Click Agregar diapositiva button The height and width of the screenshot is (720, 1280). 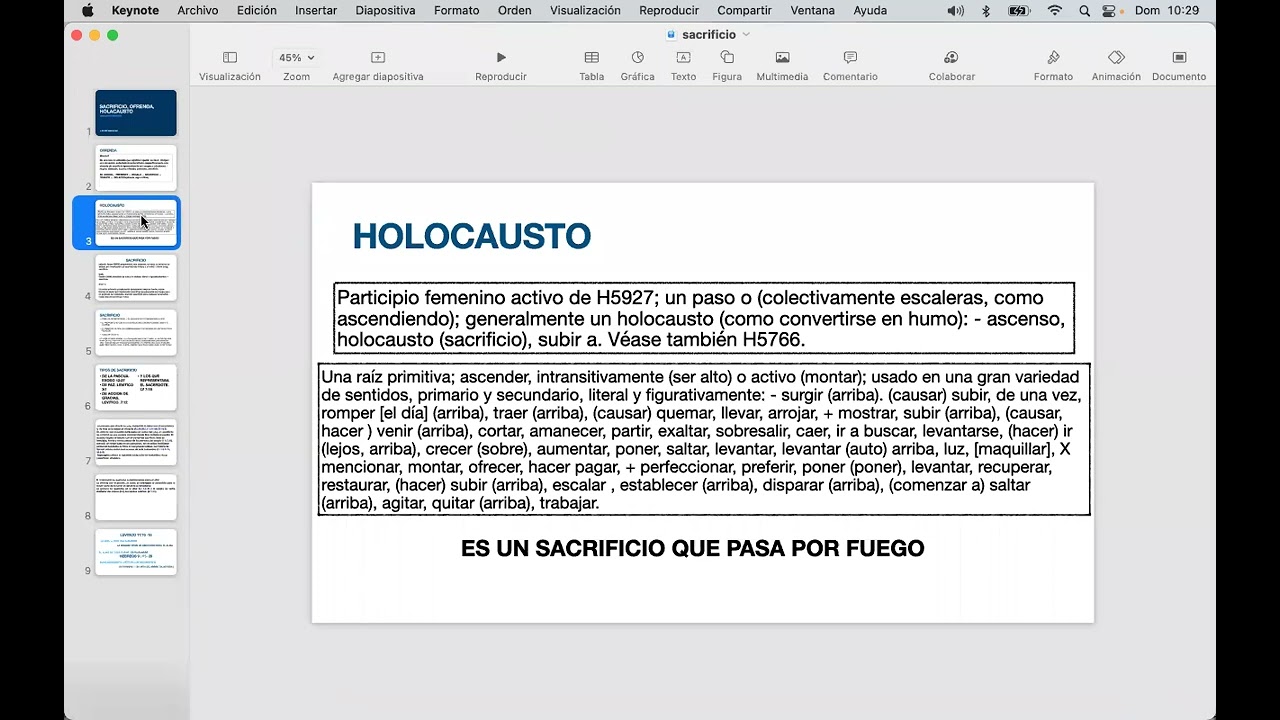coord(378,66)
